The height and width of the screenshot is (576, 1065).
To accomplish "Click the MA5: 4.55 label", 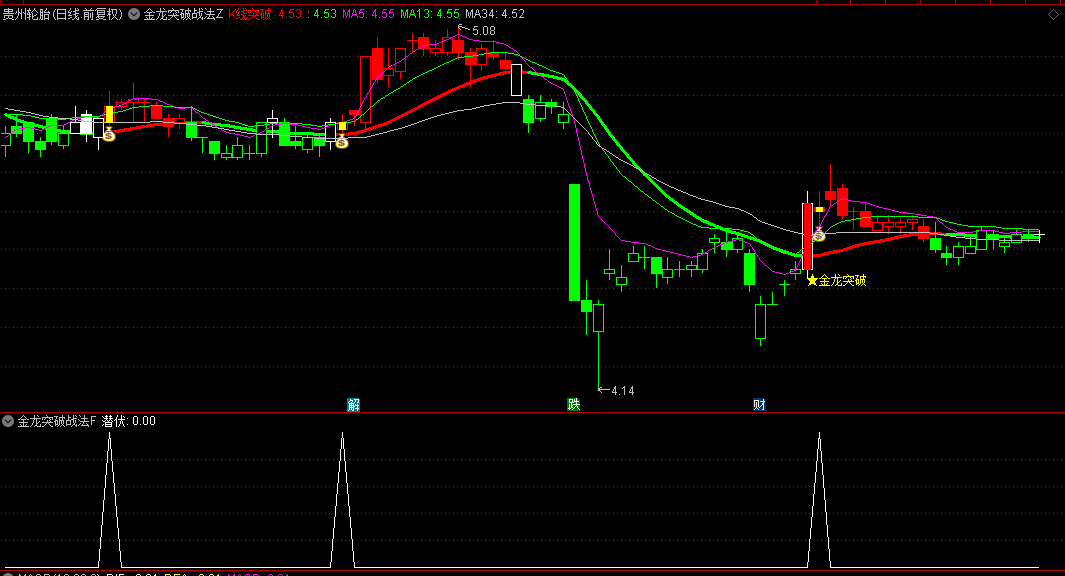I will click(368, 14).
